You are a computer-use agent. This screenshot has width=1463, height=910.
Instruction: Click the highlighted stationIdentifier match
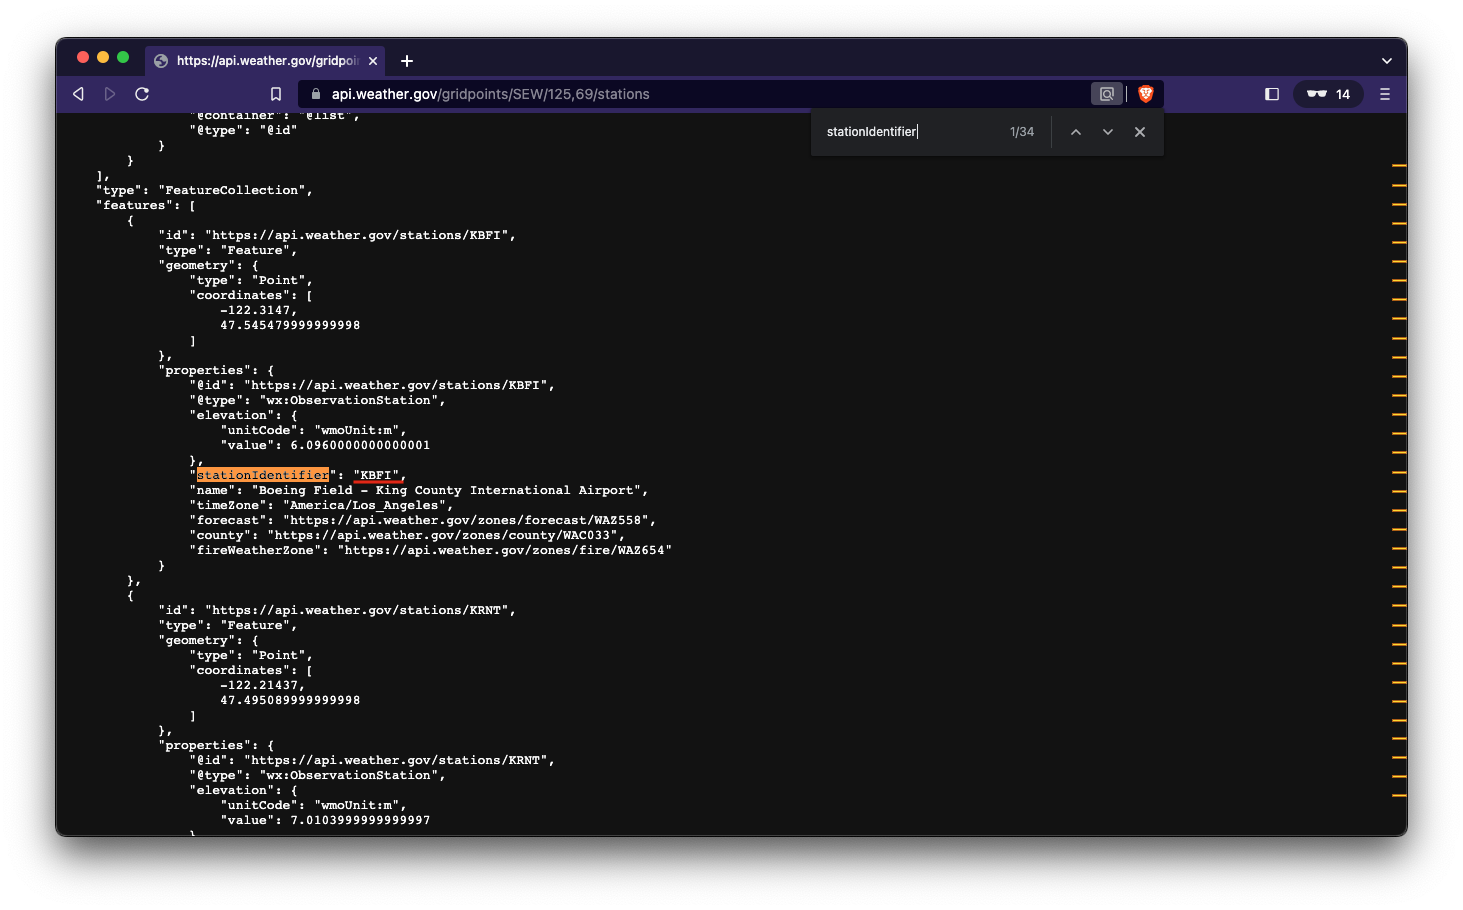[x=262, y=475]
